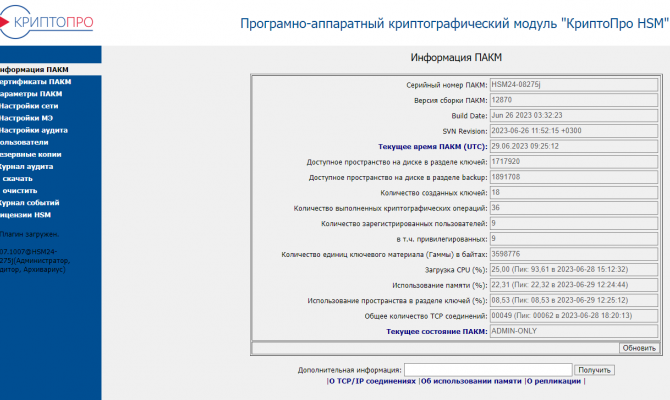Click Текущее состояние ПАКМ label

coord(437,331)
